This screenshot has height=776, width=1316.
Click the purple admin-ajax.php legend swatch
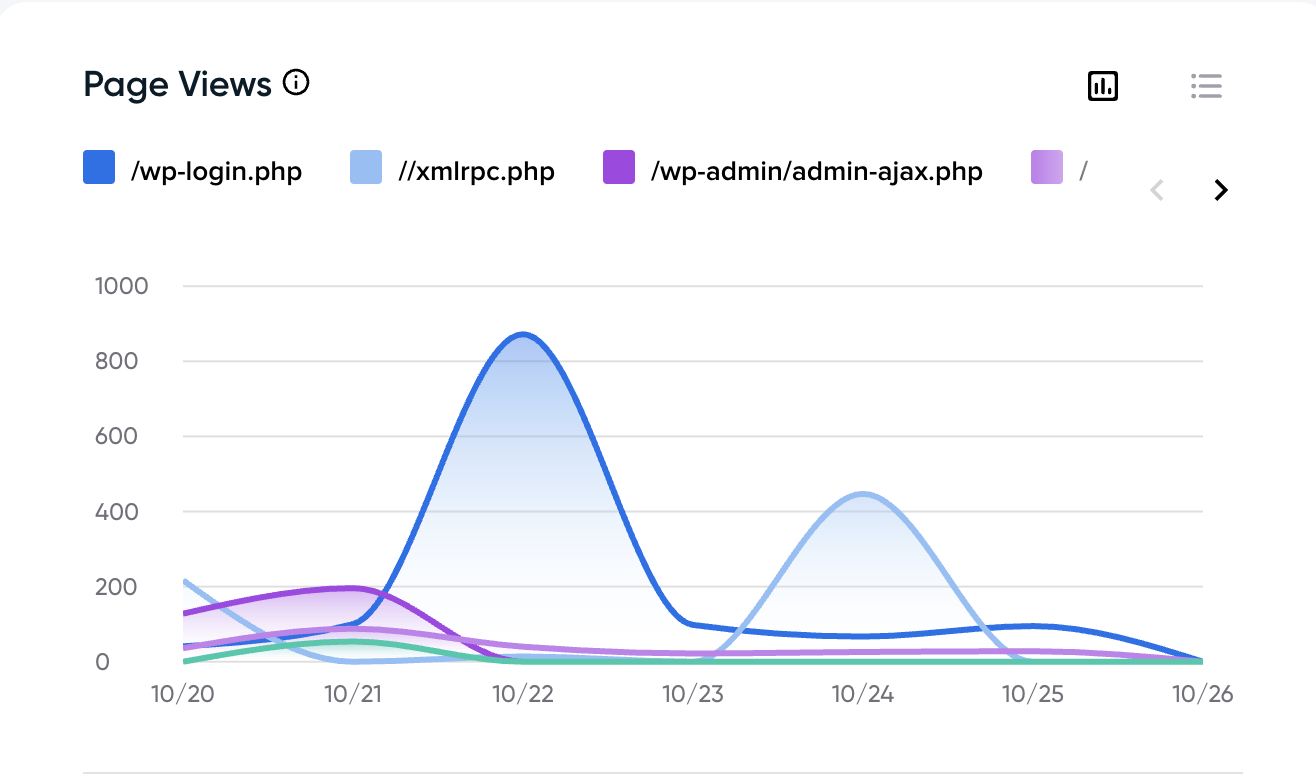coord(618,169)
